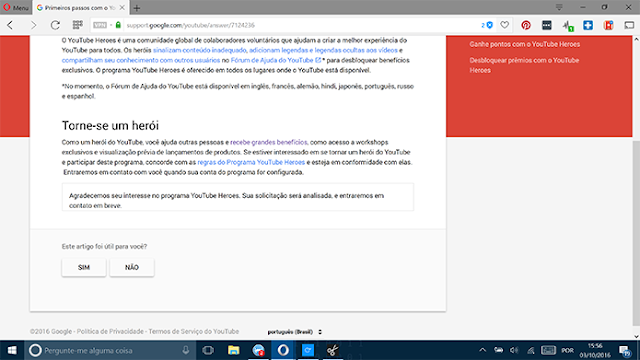Open a new tab with plus button
640x360 pixels.
click(x=137, y=8)
